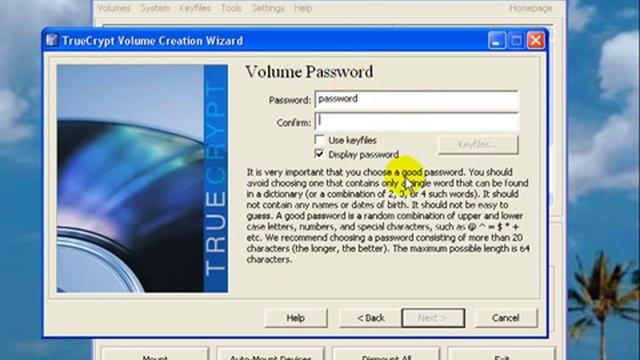Open the Keyfiles menu in main window
Viewport: 640px width, 360px height.
click(x=195, y=8)
